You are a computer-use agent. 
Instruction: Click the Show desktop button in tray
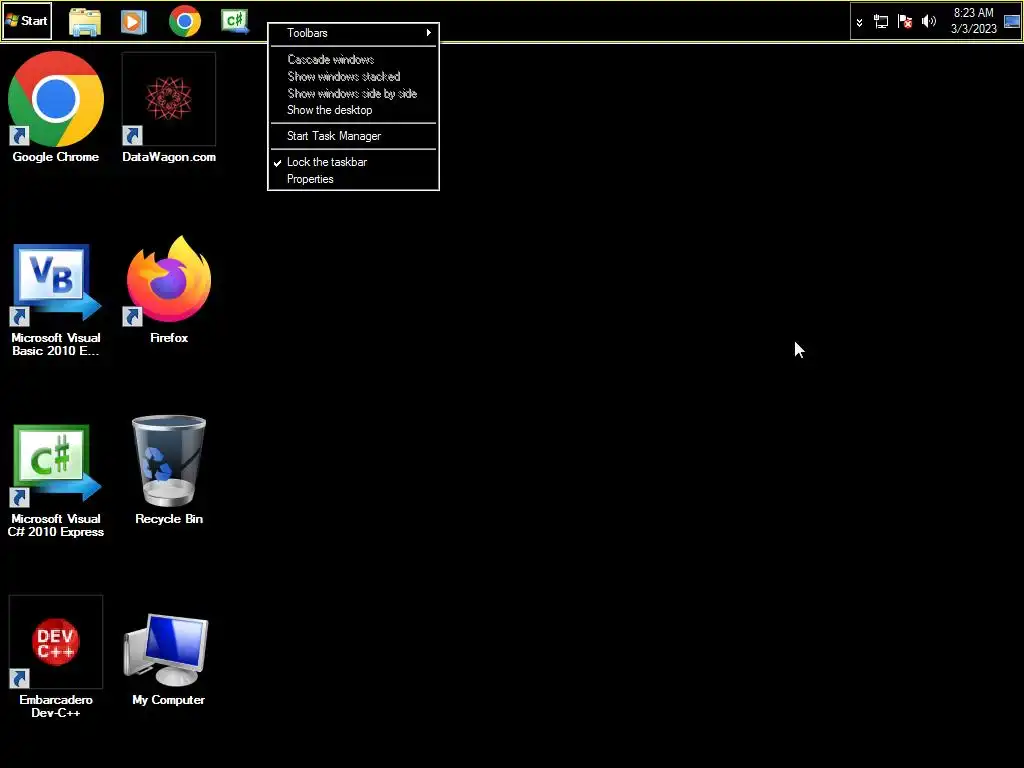coord(1012,22)
